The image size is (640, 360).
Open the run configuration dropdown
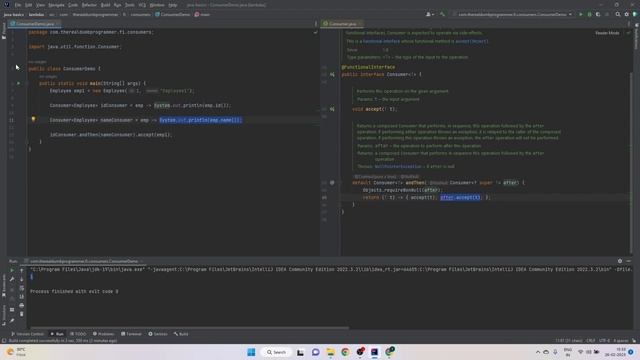click(x=512, y=14)
